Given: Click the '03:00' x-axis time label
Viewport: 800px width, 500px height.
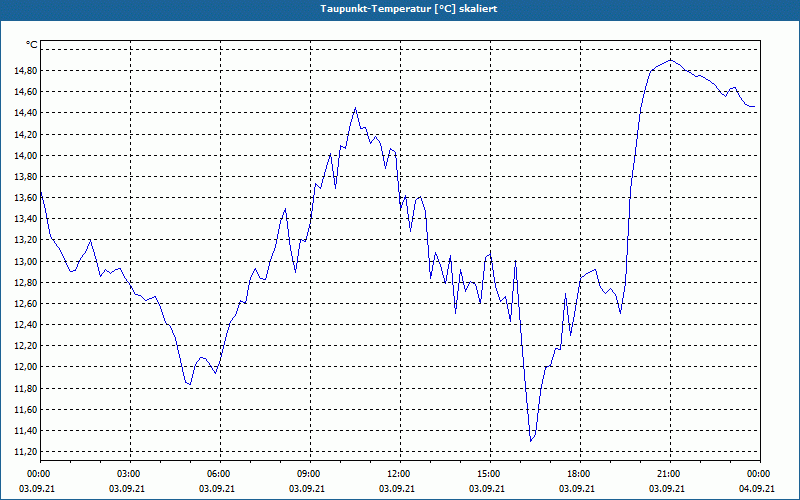Looking at the screenshot, I should pyautogui.click(x=130, y=473).
